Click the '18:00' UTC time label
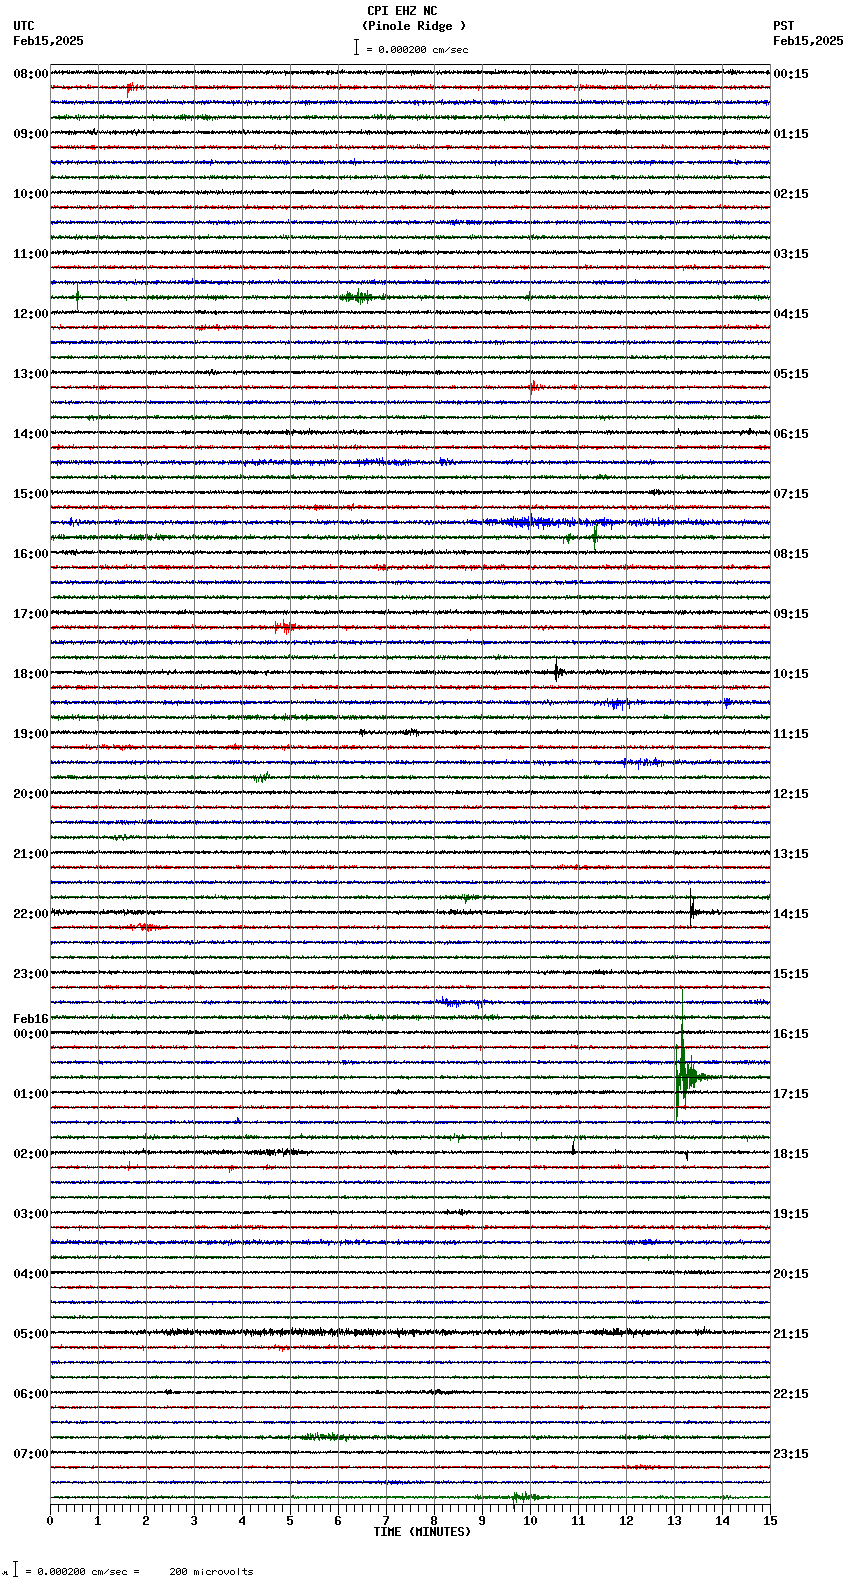This screenshot has width=850, height=1584. click(x=31, y=674)
